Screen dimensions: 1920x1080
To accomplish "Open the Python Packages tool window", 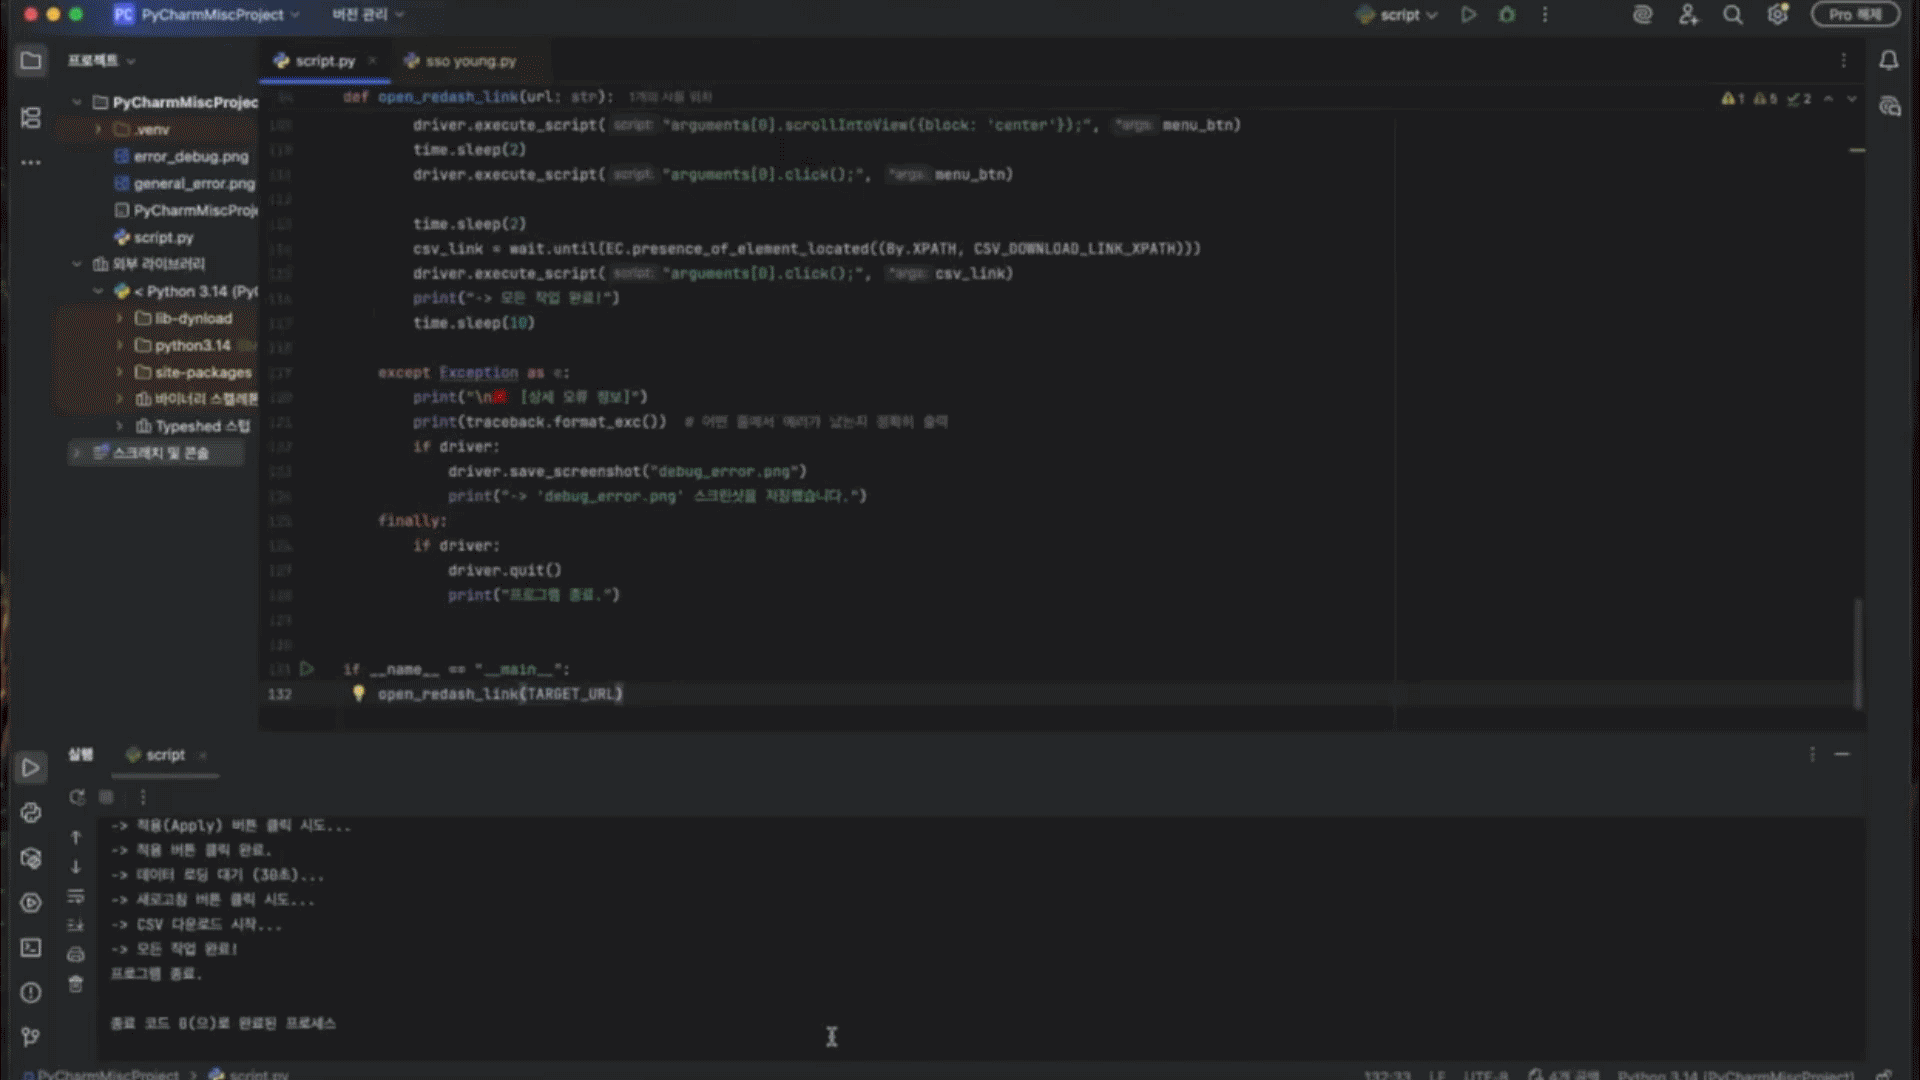I will pyautogui.click(x=31, y=858).
